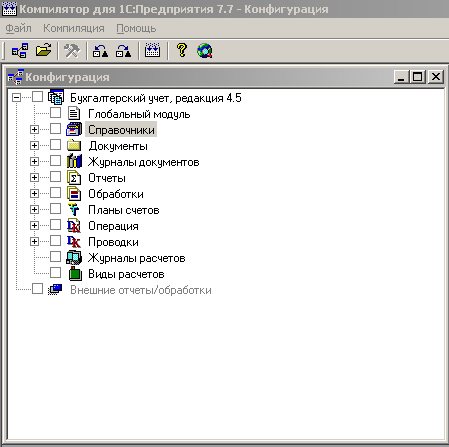Select the Отчеты tree item
Image resolution: width=449 pixels, height=447 pixels.
pyautogui.click(x=107, y=178)
